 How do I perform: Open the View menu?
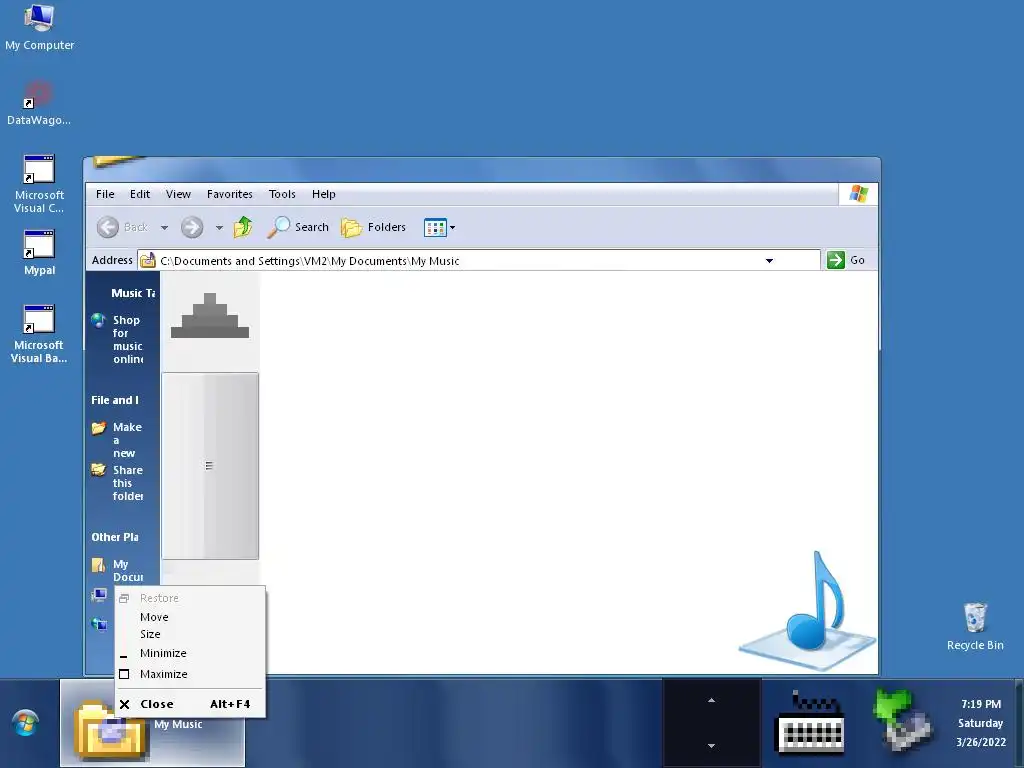click(x=178, y=194)
